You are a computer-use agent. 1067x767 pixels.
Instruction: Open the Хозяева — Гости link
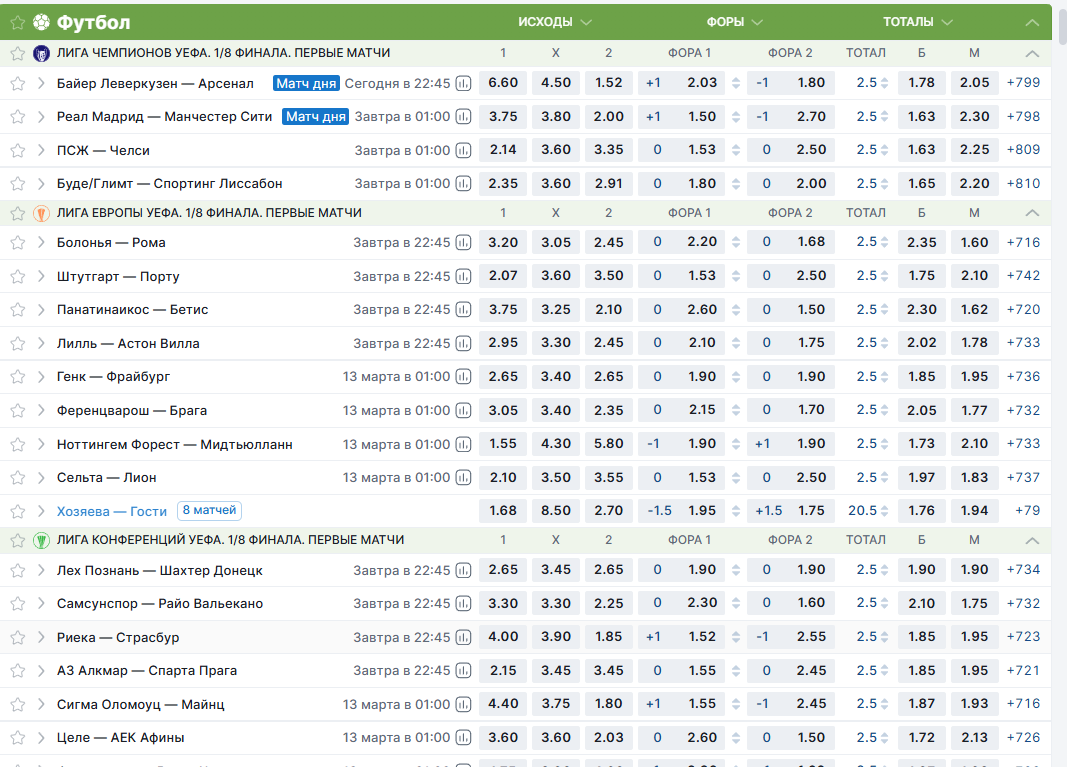112,511
